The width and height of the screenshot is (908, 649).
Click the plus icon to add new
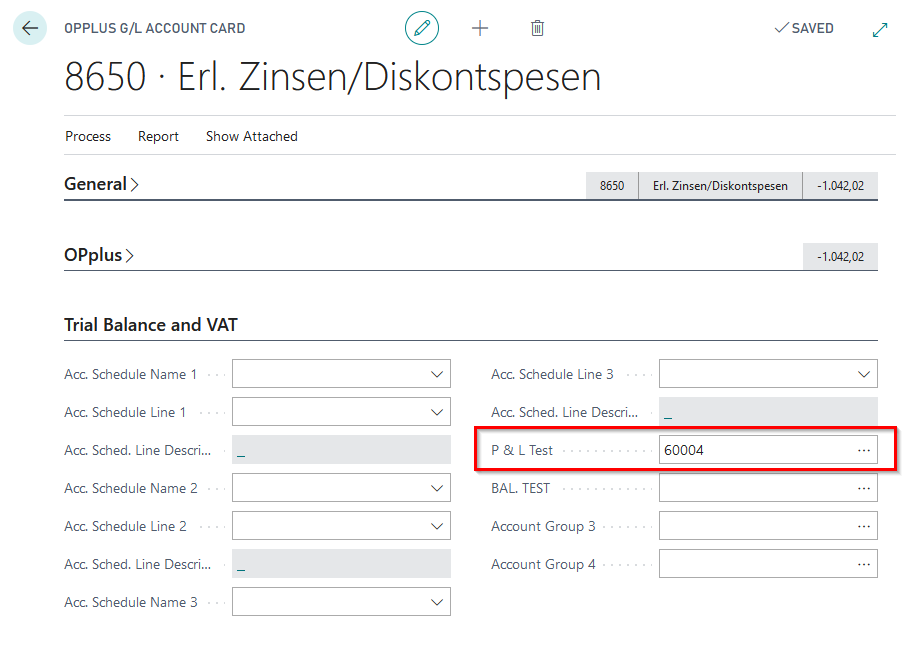coord(480,29)
